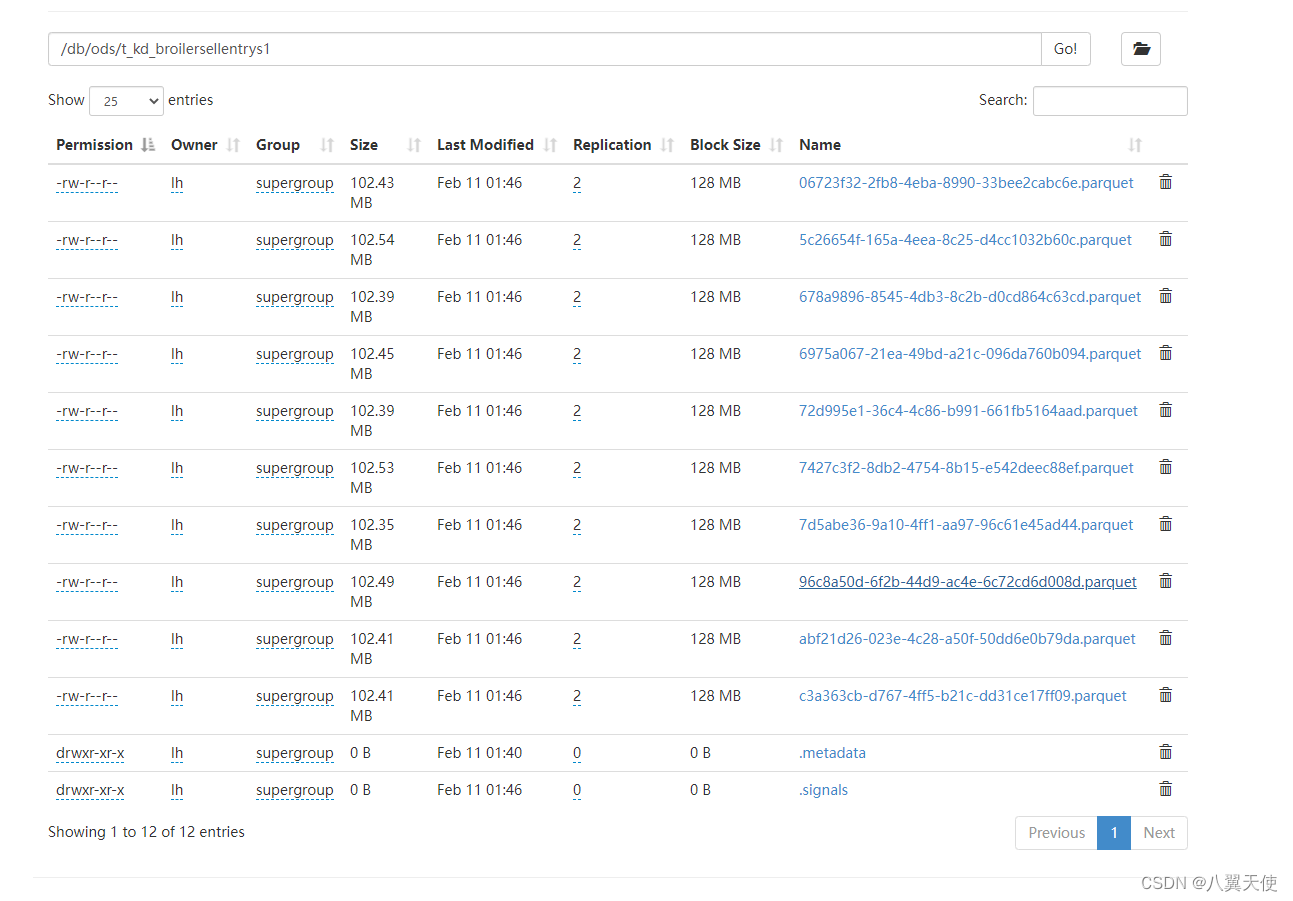1293x901 pixels.
Task: Open file 72d995e1-36c4-4c86-b991-661fb5164aad.parquet
Action: coord(968,411)
